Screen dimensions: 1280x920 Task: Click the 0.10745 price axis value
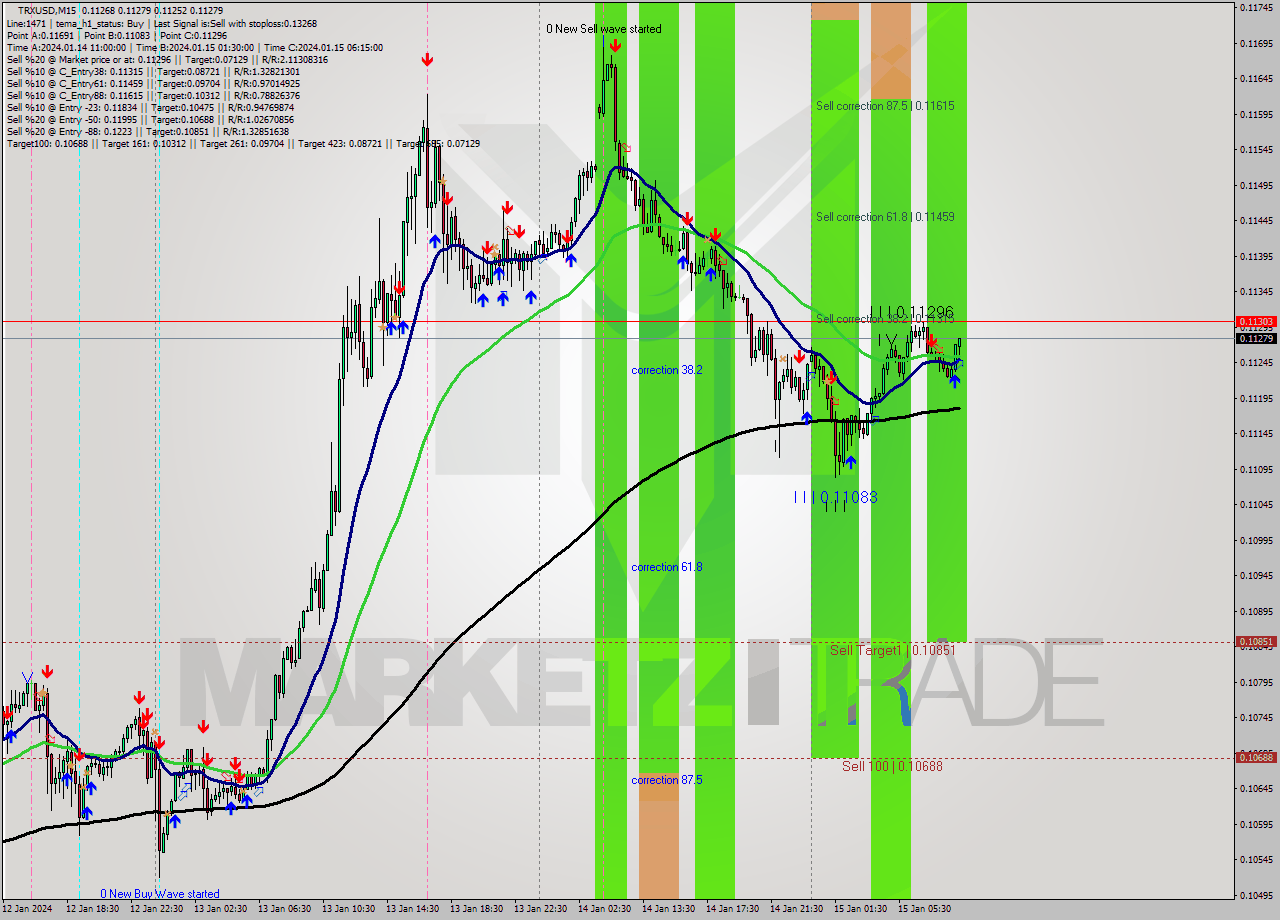pos(1256,717)
